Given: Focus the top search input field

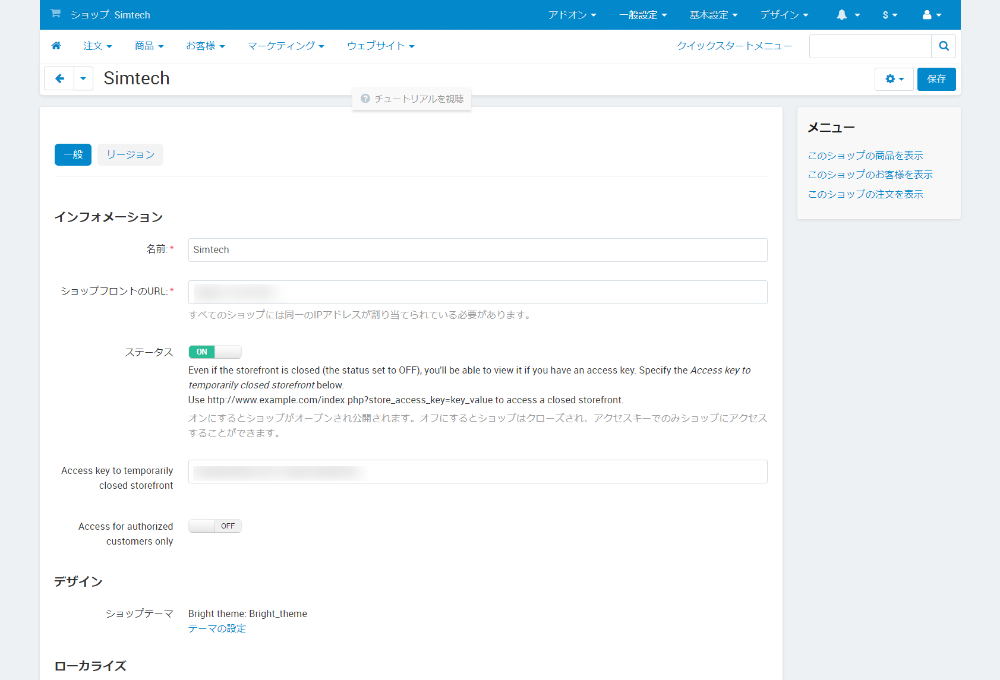Looking at the screenshot, I should click(x=870, y=46).
